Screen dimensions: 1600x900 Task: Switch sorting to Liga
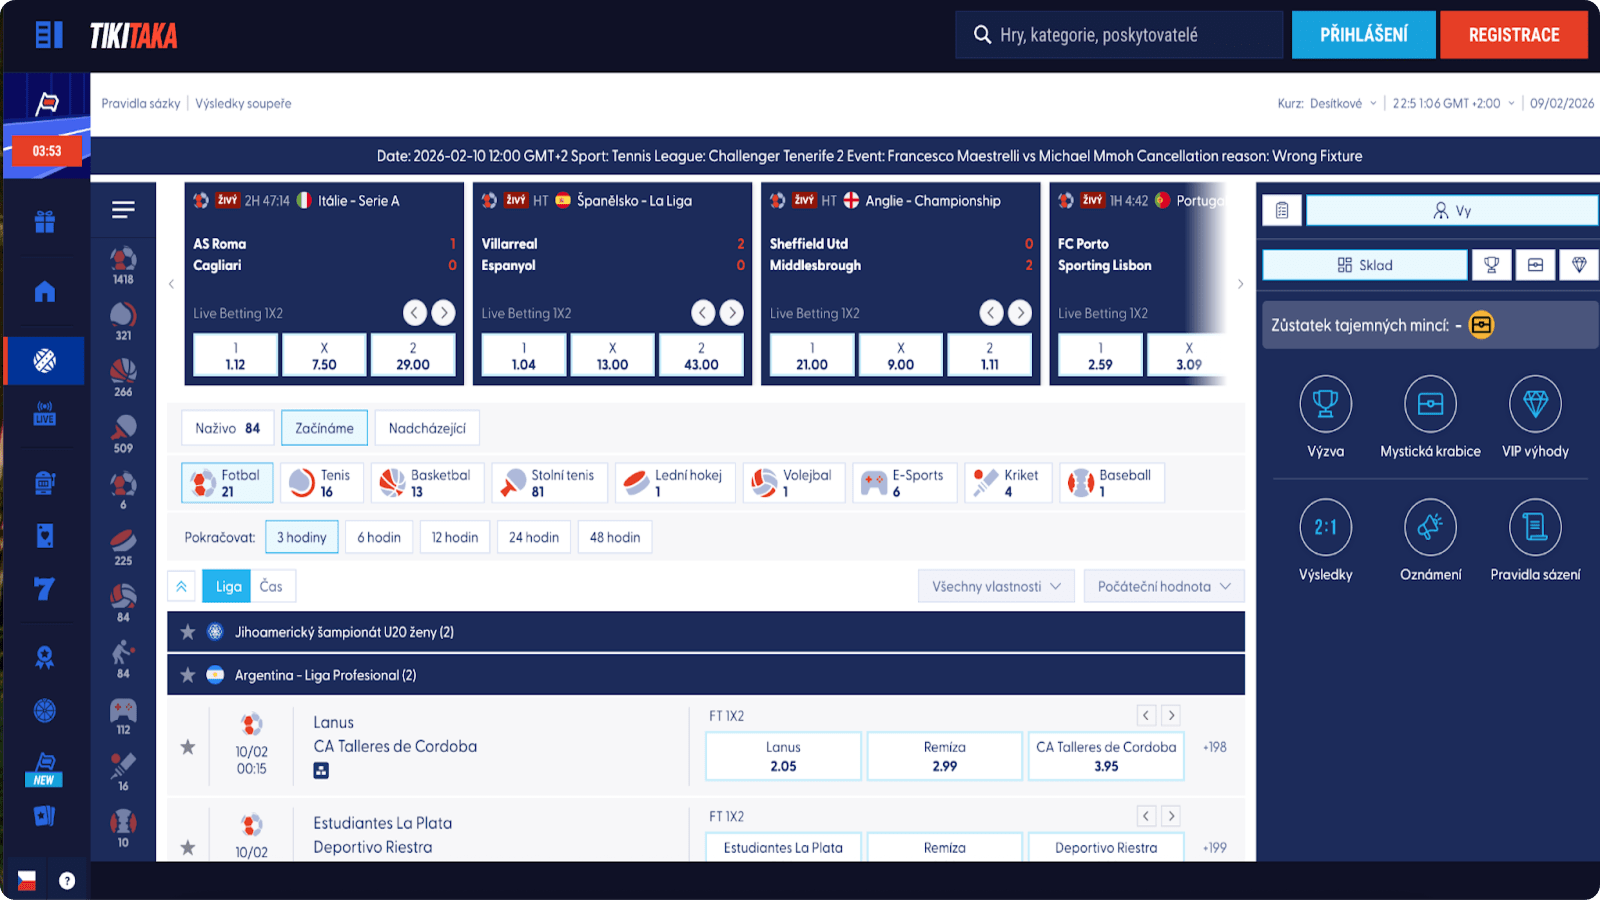point(227,586)
